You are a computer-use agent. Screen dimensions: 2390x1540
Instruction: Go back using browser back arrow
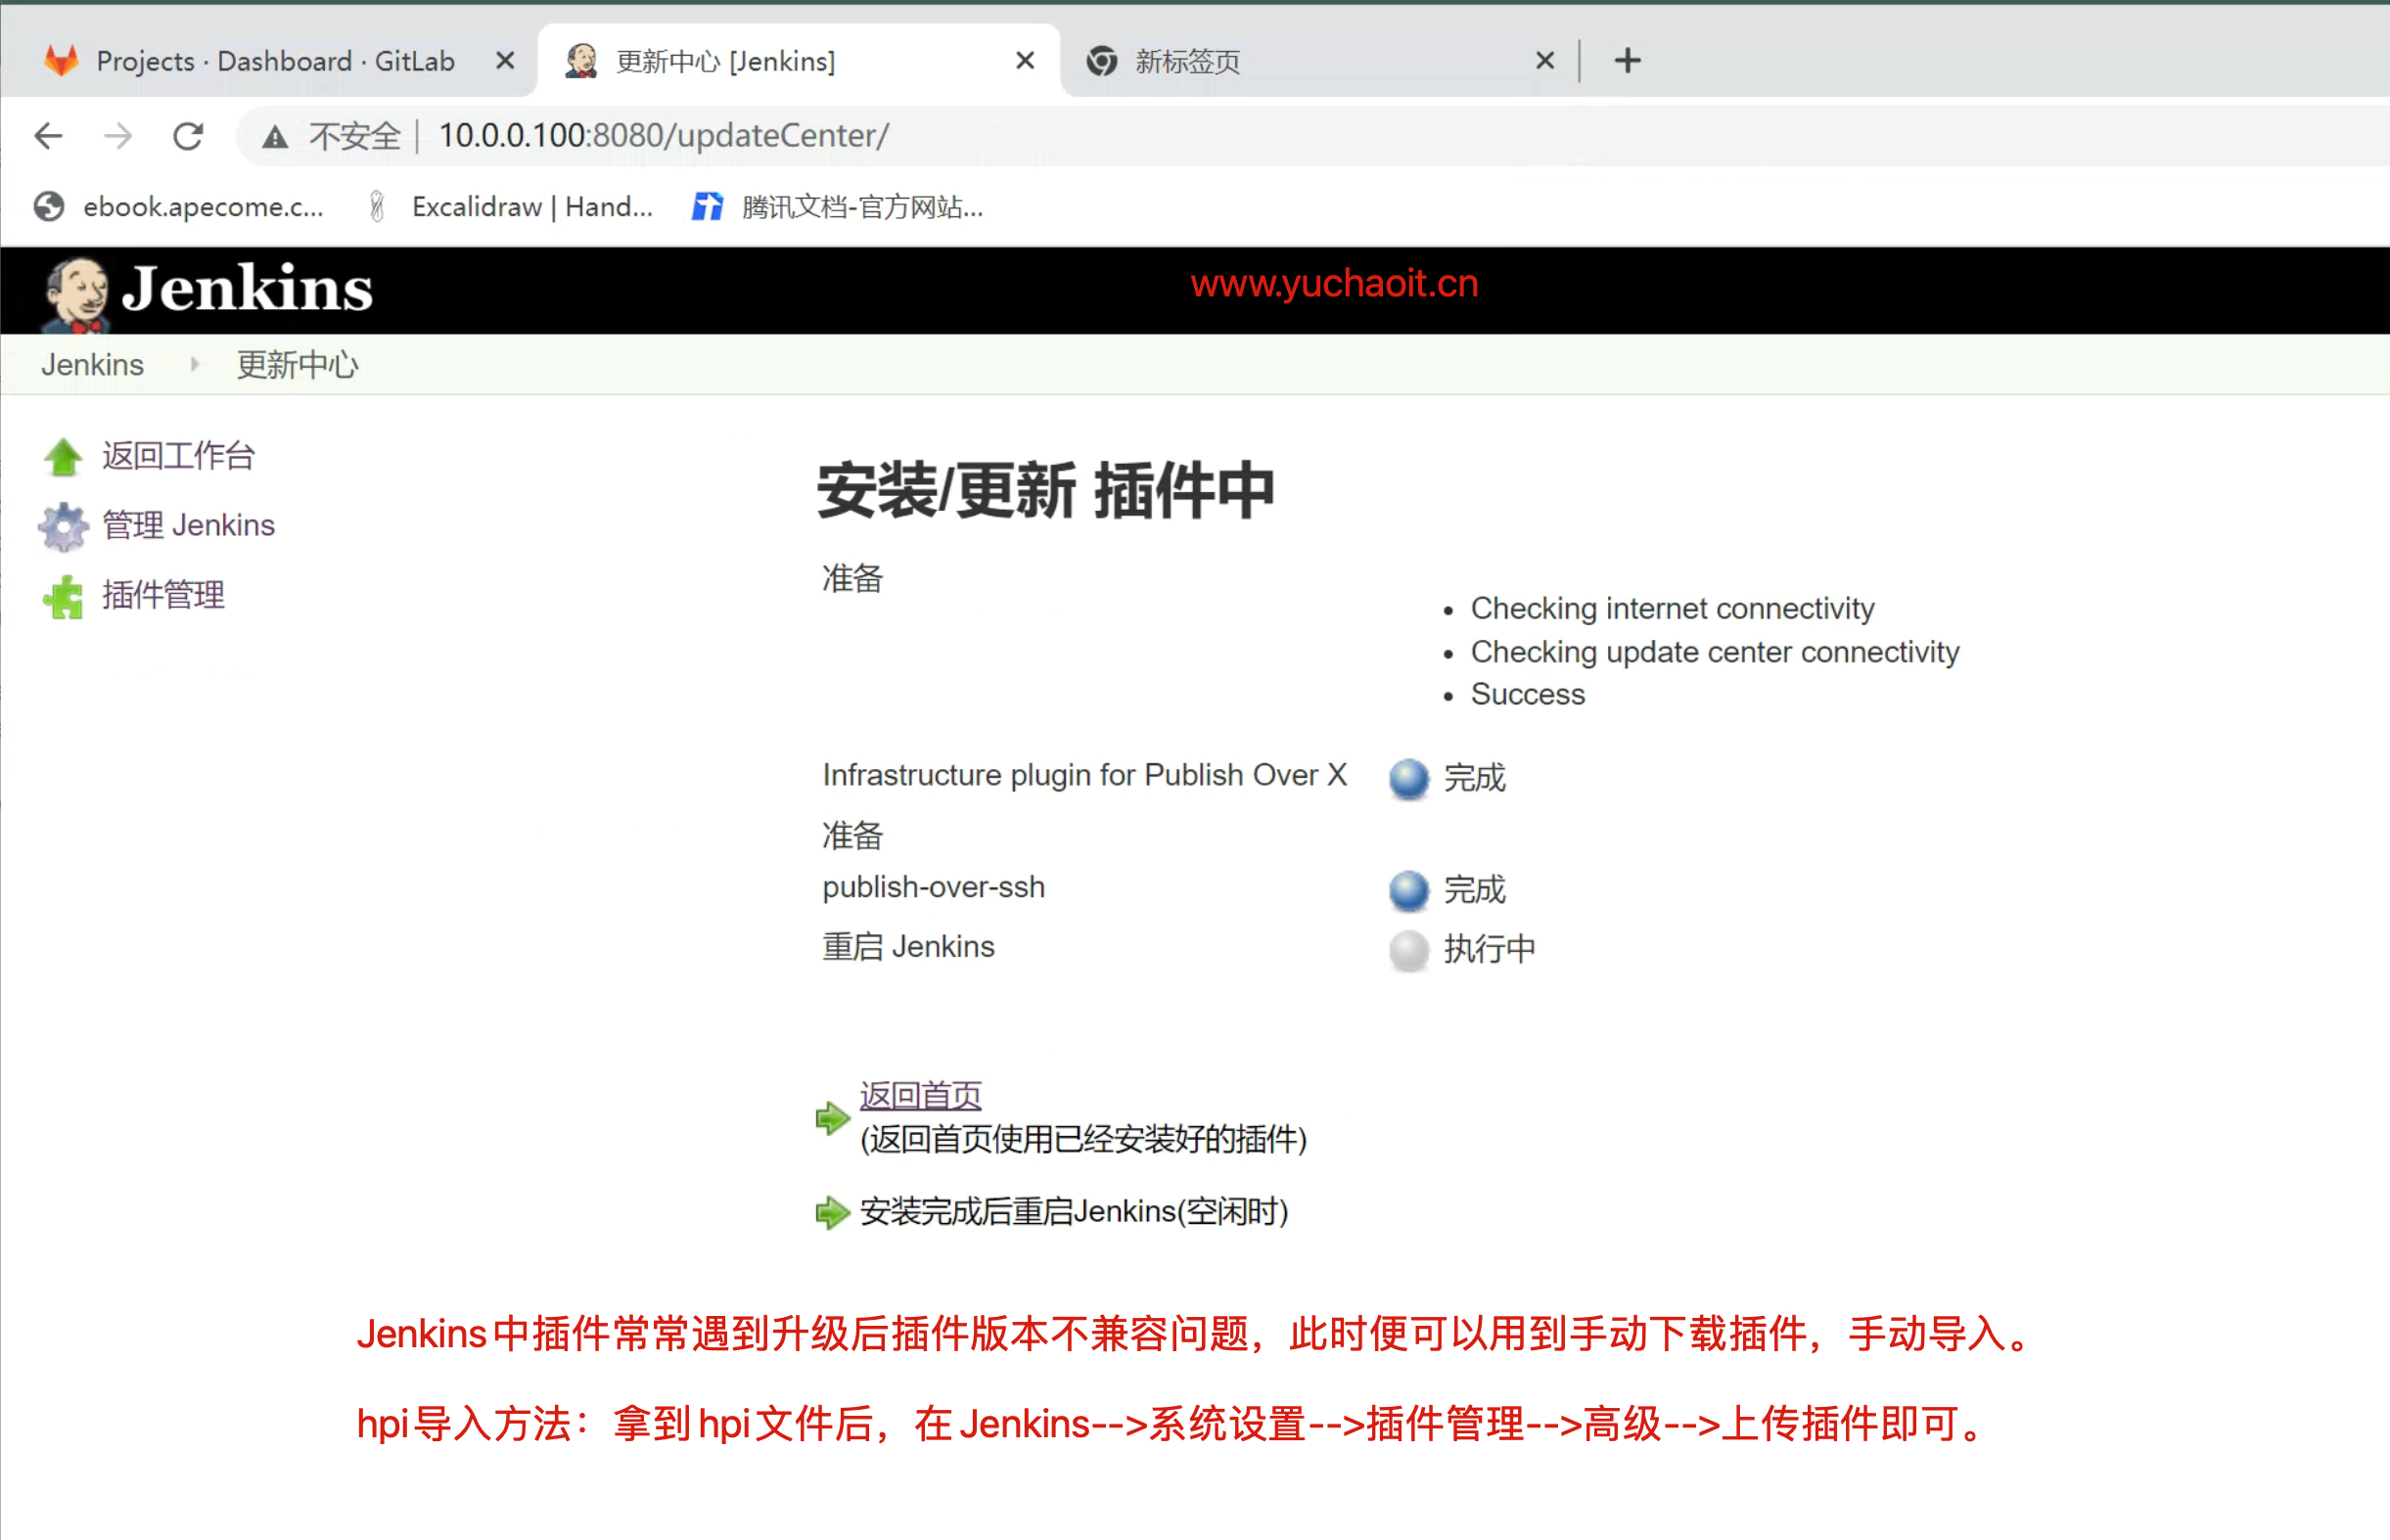click(x=48, y=135)
